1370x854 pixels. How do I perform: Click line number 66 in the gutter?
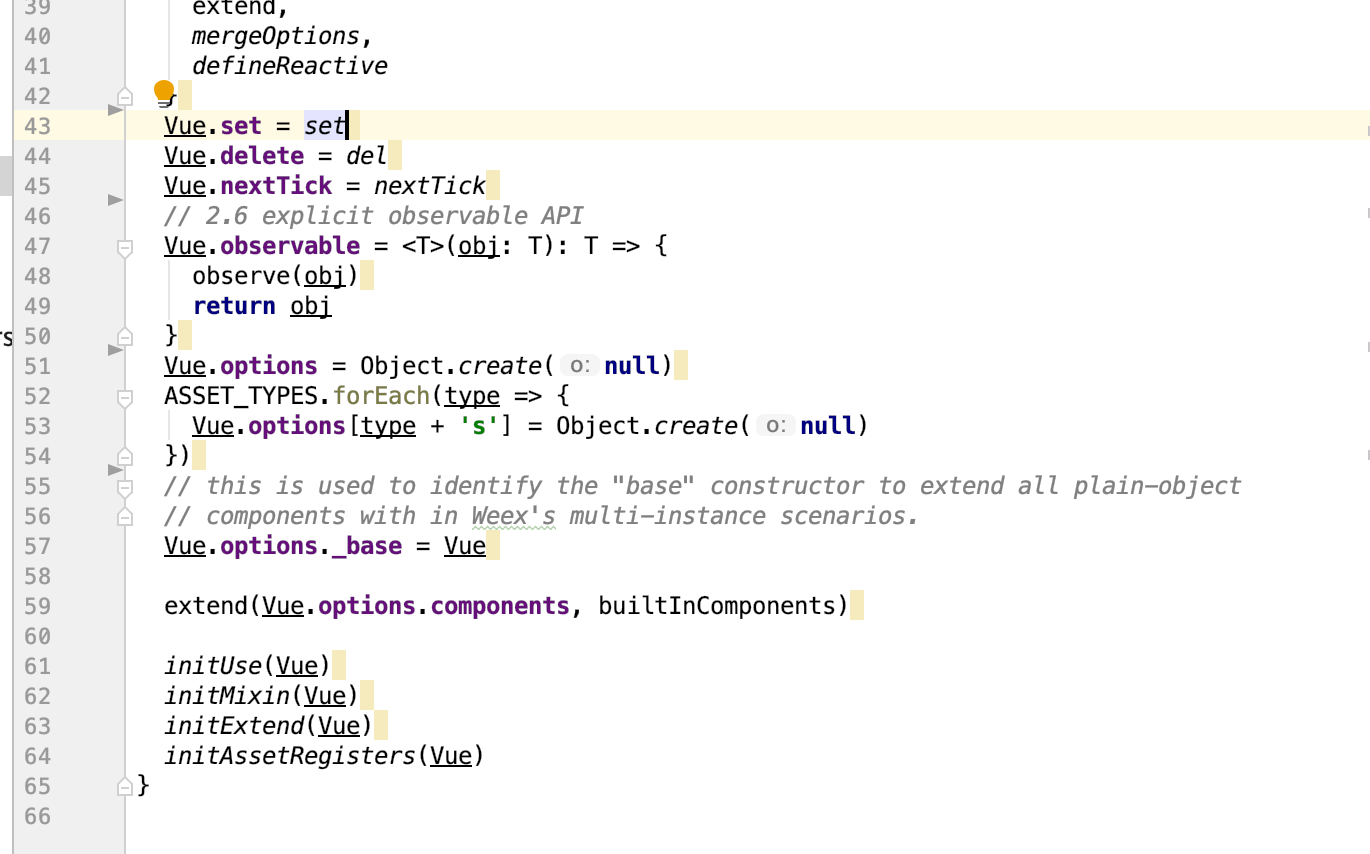(37, 816)
